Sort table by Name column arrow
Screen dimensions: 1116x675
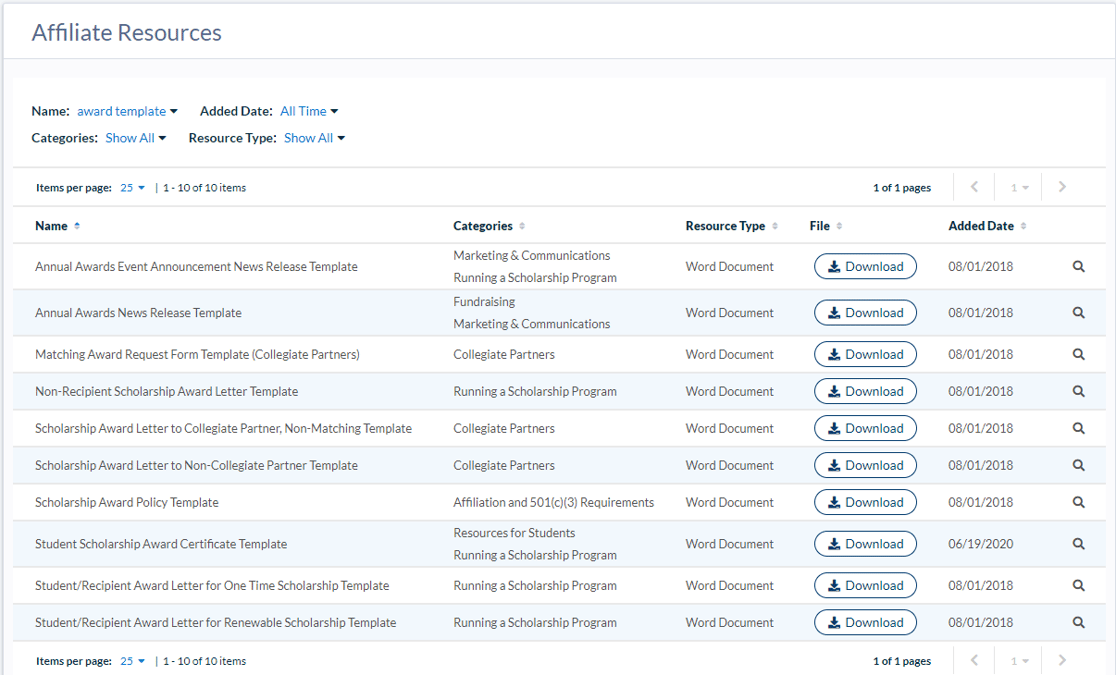click(77, 226)
